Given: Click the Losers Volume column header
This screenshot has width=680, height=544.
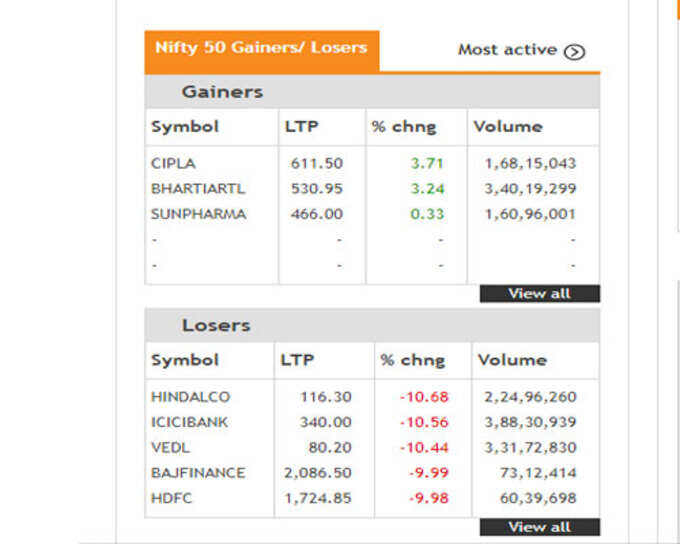Looking at the screenshot, I should click(513, 360).
